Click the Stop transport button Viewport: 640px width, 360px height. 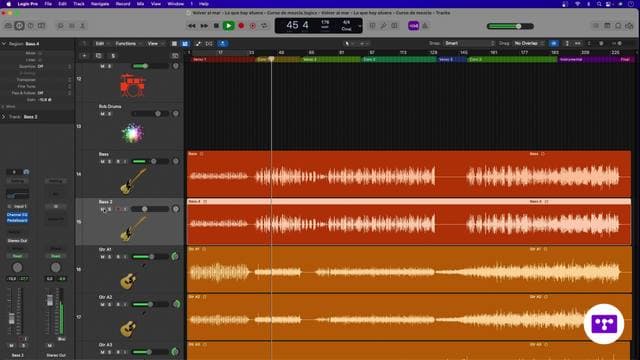216,26
